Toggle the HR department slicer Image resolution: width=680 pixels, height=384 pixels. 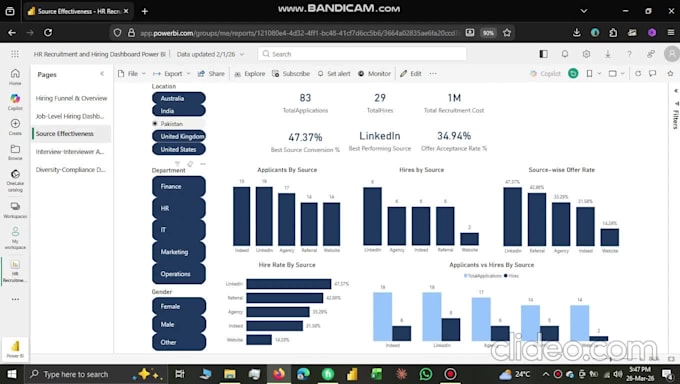pos(179,208)
